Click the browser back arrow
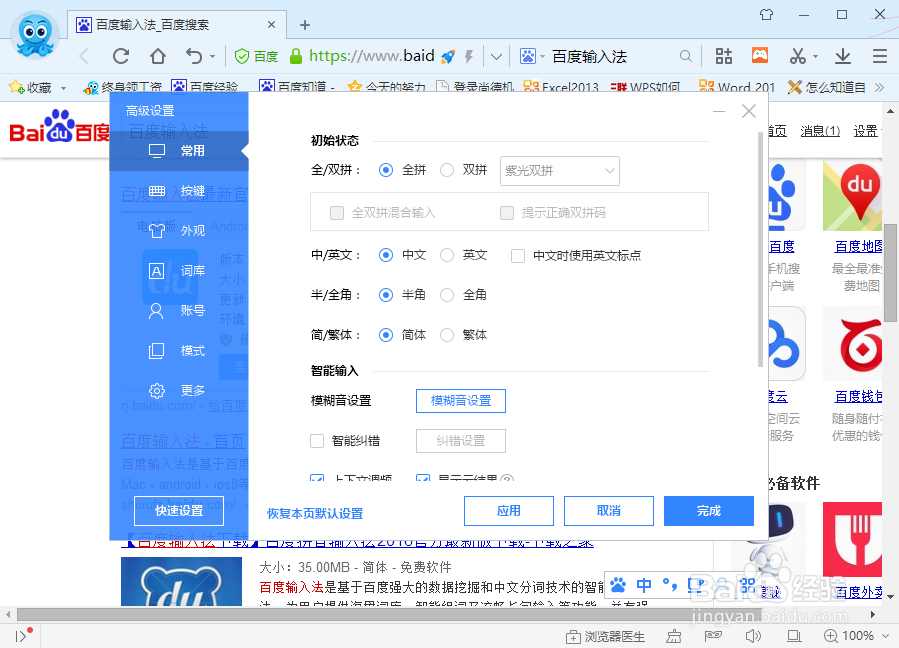Image resolution: width=899 pixels, height=648 pixels. tap(84, 56)
